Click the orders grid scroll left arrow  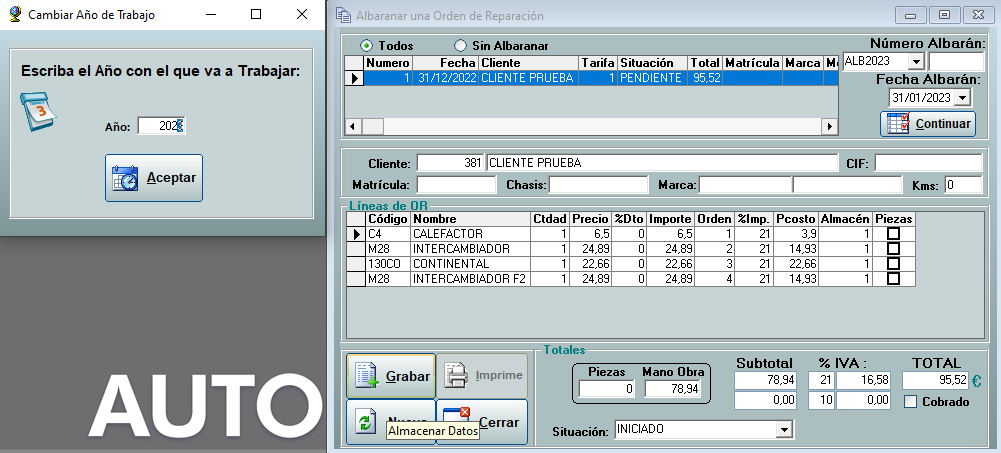[x=352, y=126]
